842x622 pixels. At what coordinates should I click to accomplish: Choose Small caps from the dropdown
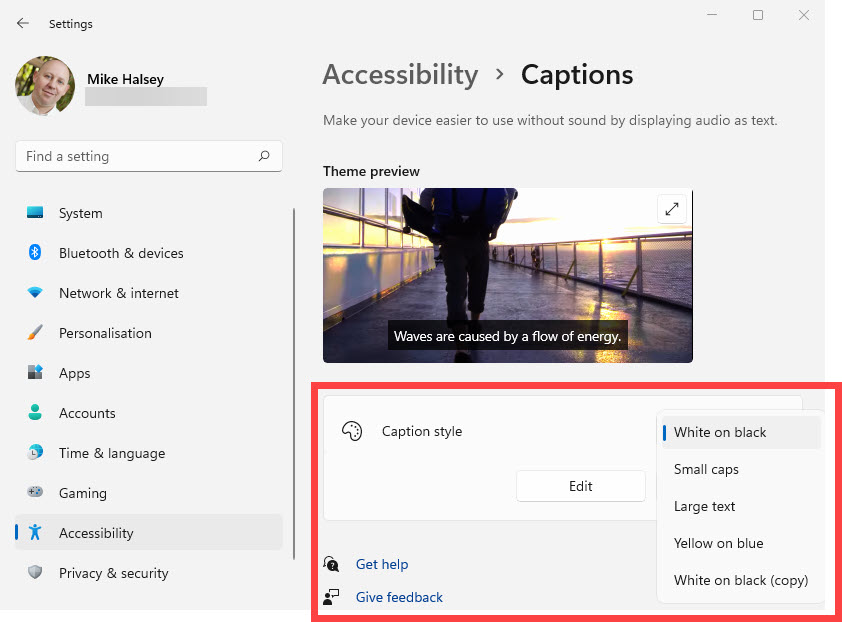(x=706, y=469)
